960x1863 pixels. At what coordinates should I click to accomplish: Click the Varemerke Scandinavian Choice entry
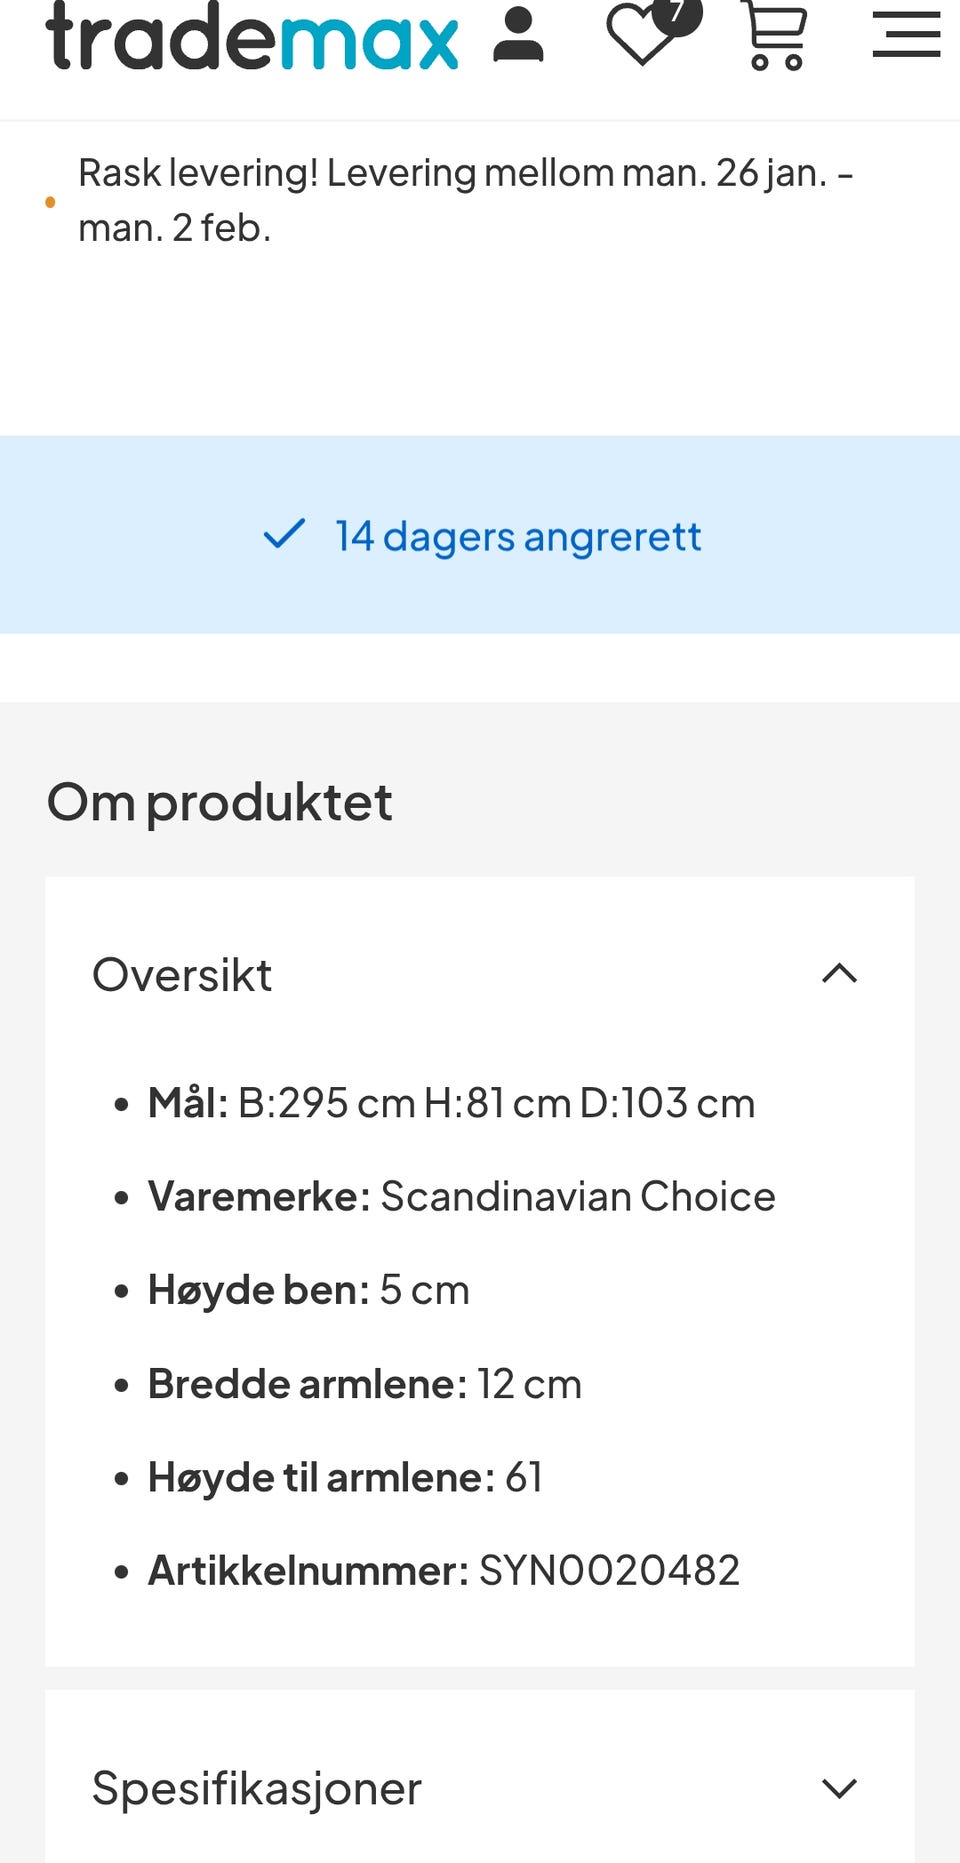point(461,1195)
